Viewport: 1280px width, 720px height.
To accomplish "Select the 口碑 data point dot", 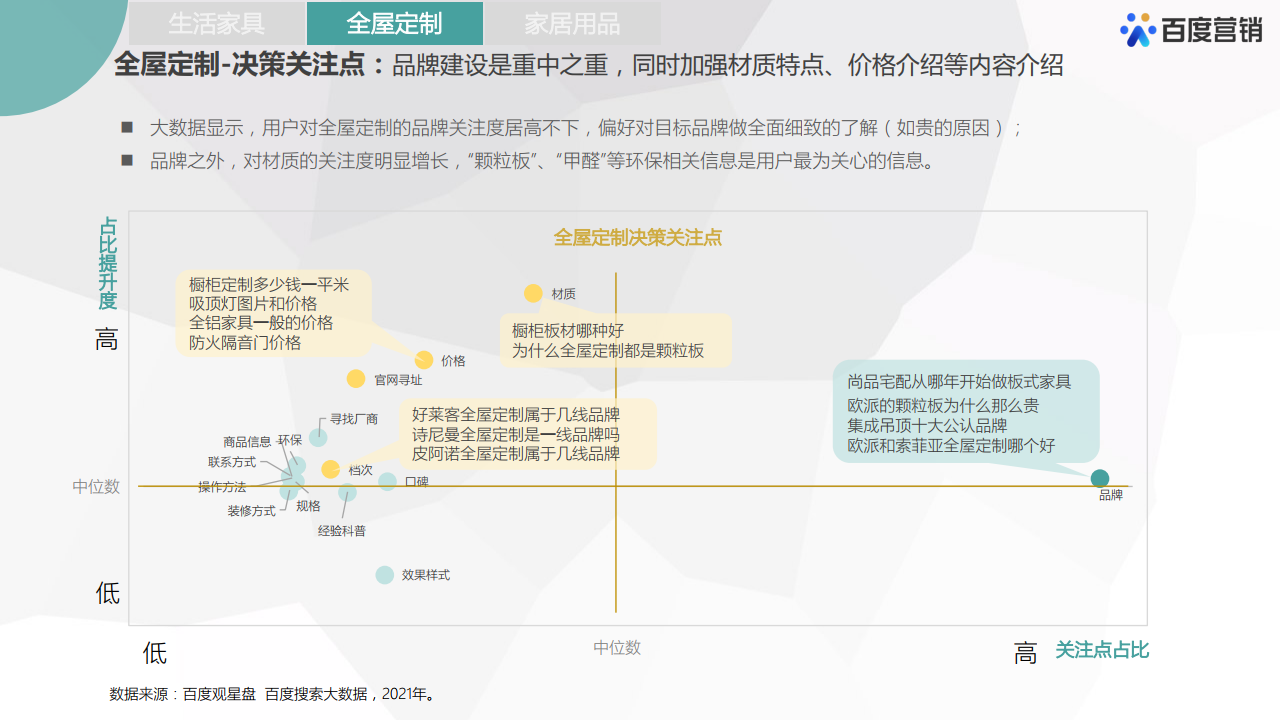I will [388, 481].
